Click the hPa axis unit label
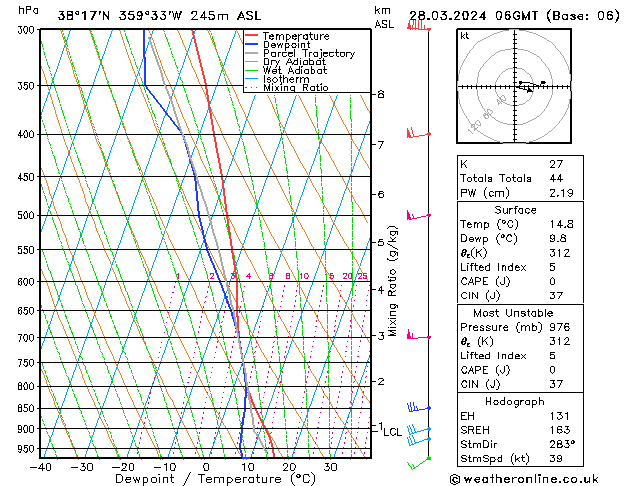Screen dimensions: 629x486 point(28,10)
